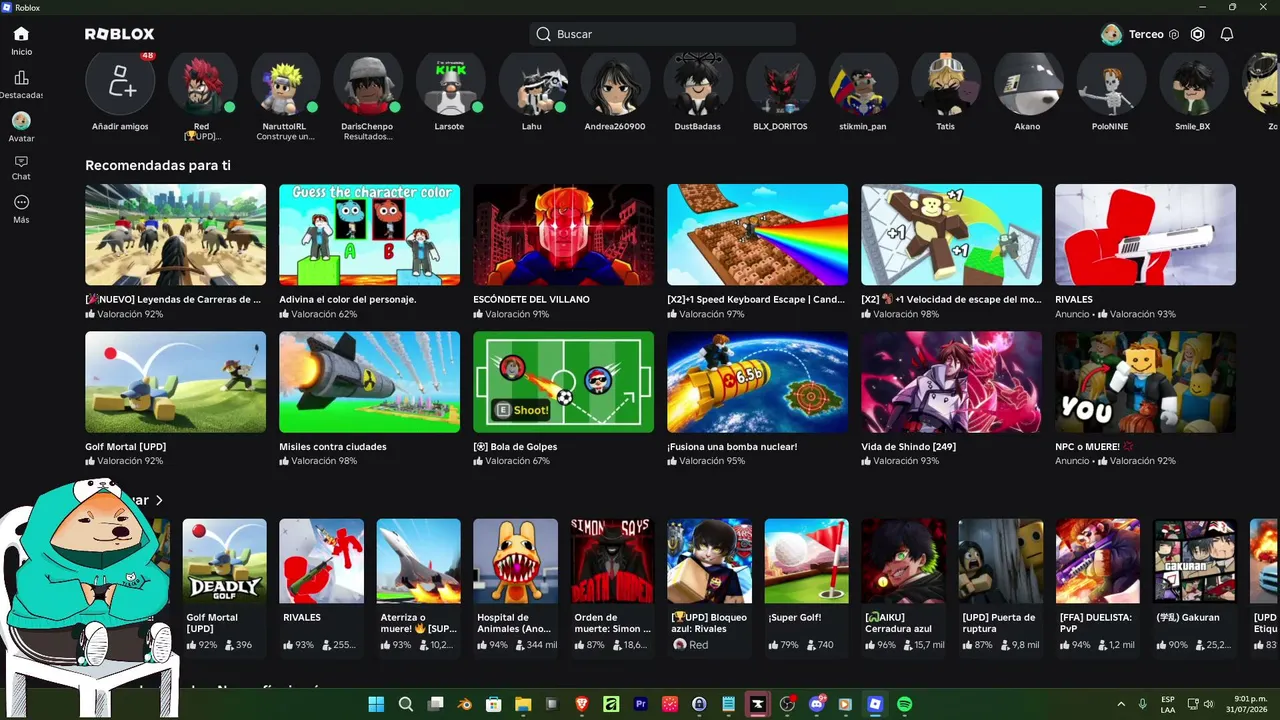Open Windows taskbar search icon
The image size is (1280, 720).
pyautogui.click(x=406, y=704)
